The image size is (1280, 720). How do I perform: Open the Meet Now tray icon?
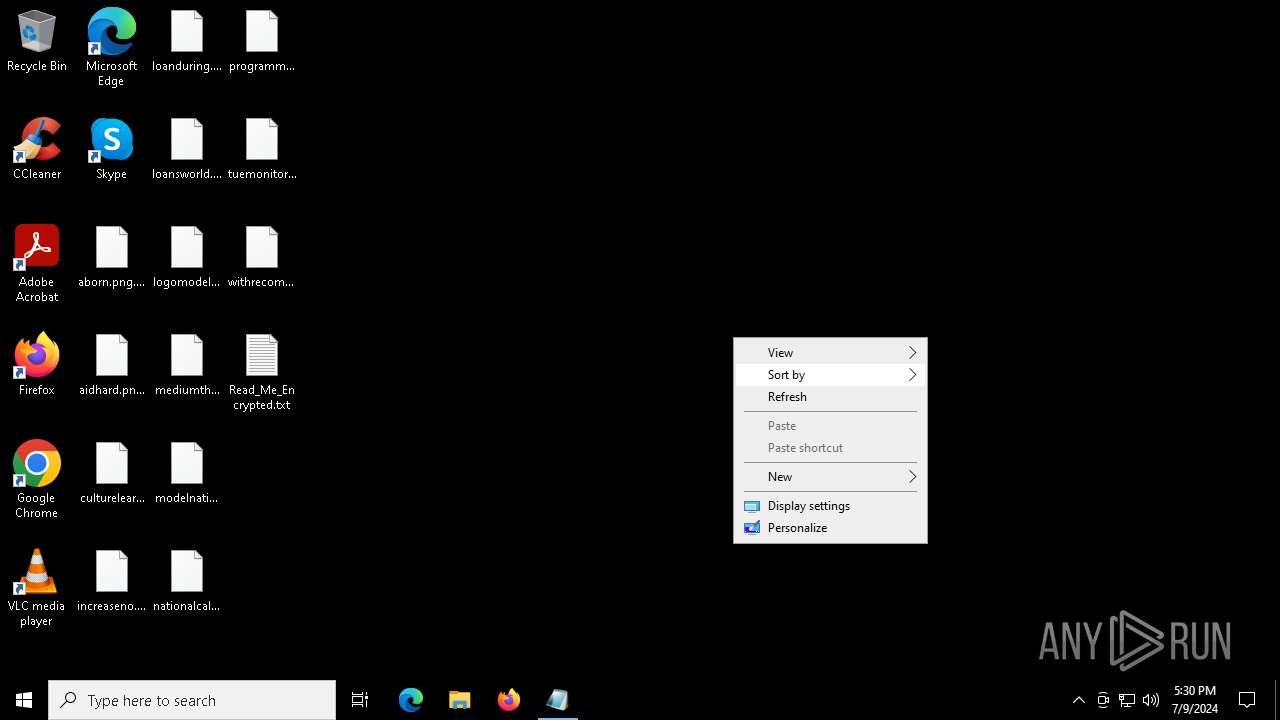click(x=1103, y=700)
